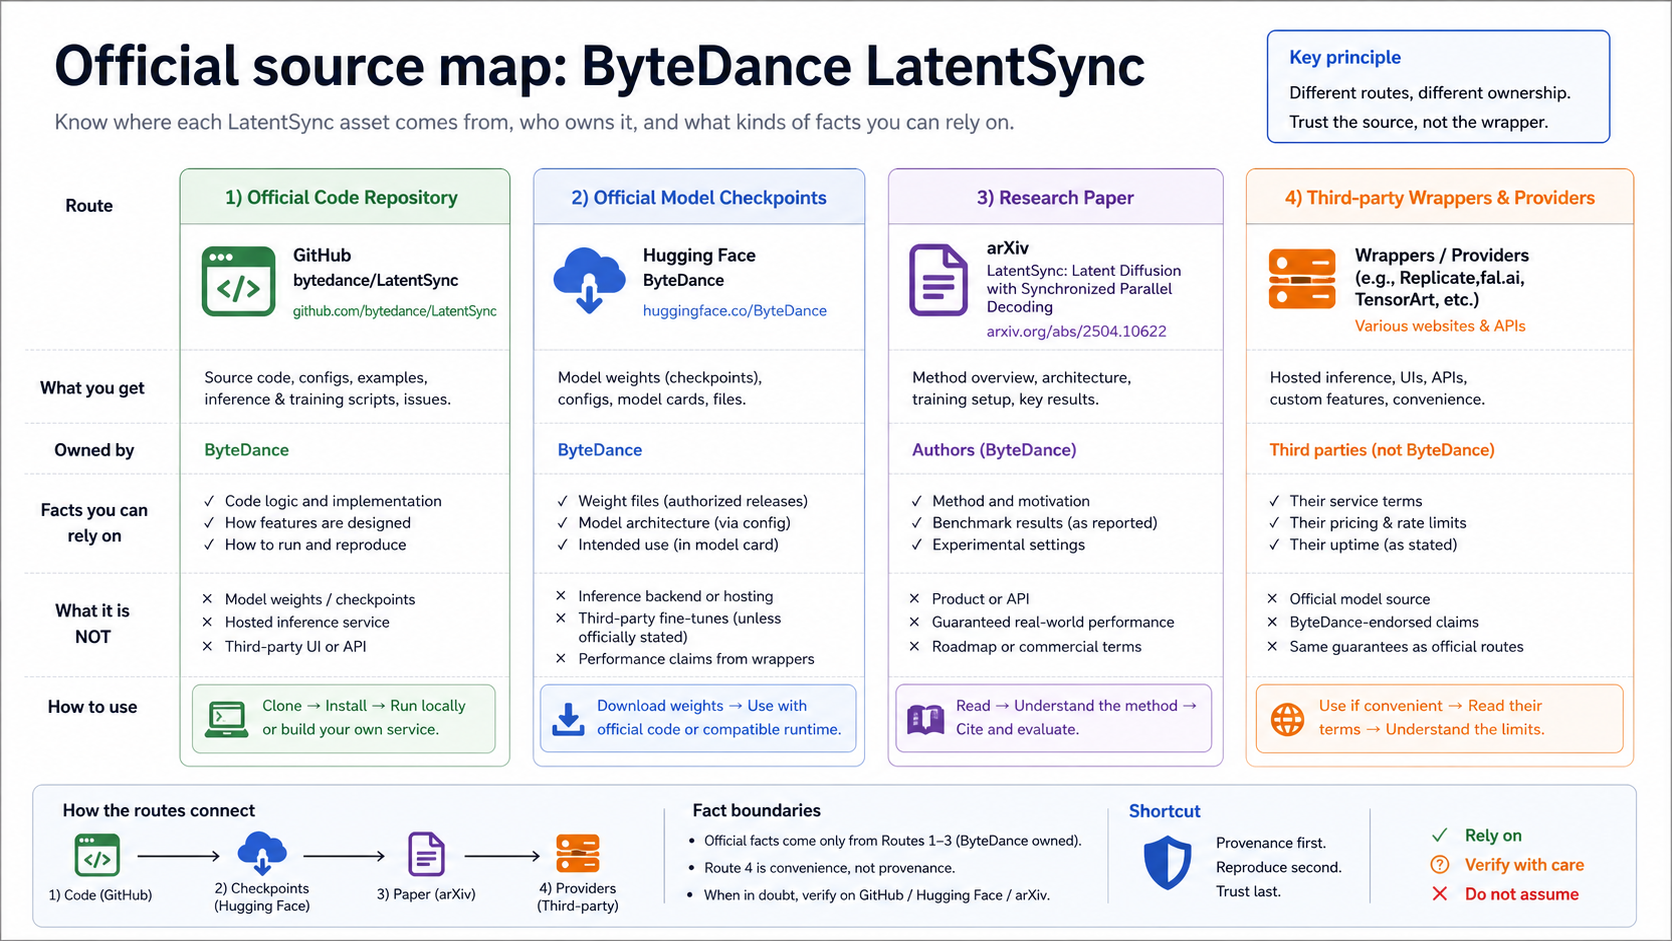
Task: Click Hosted inference service list item
Action: point(307,622)
